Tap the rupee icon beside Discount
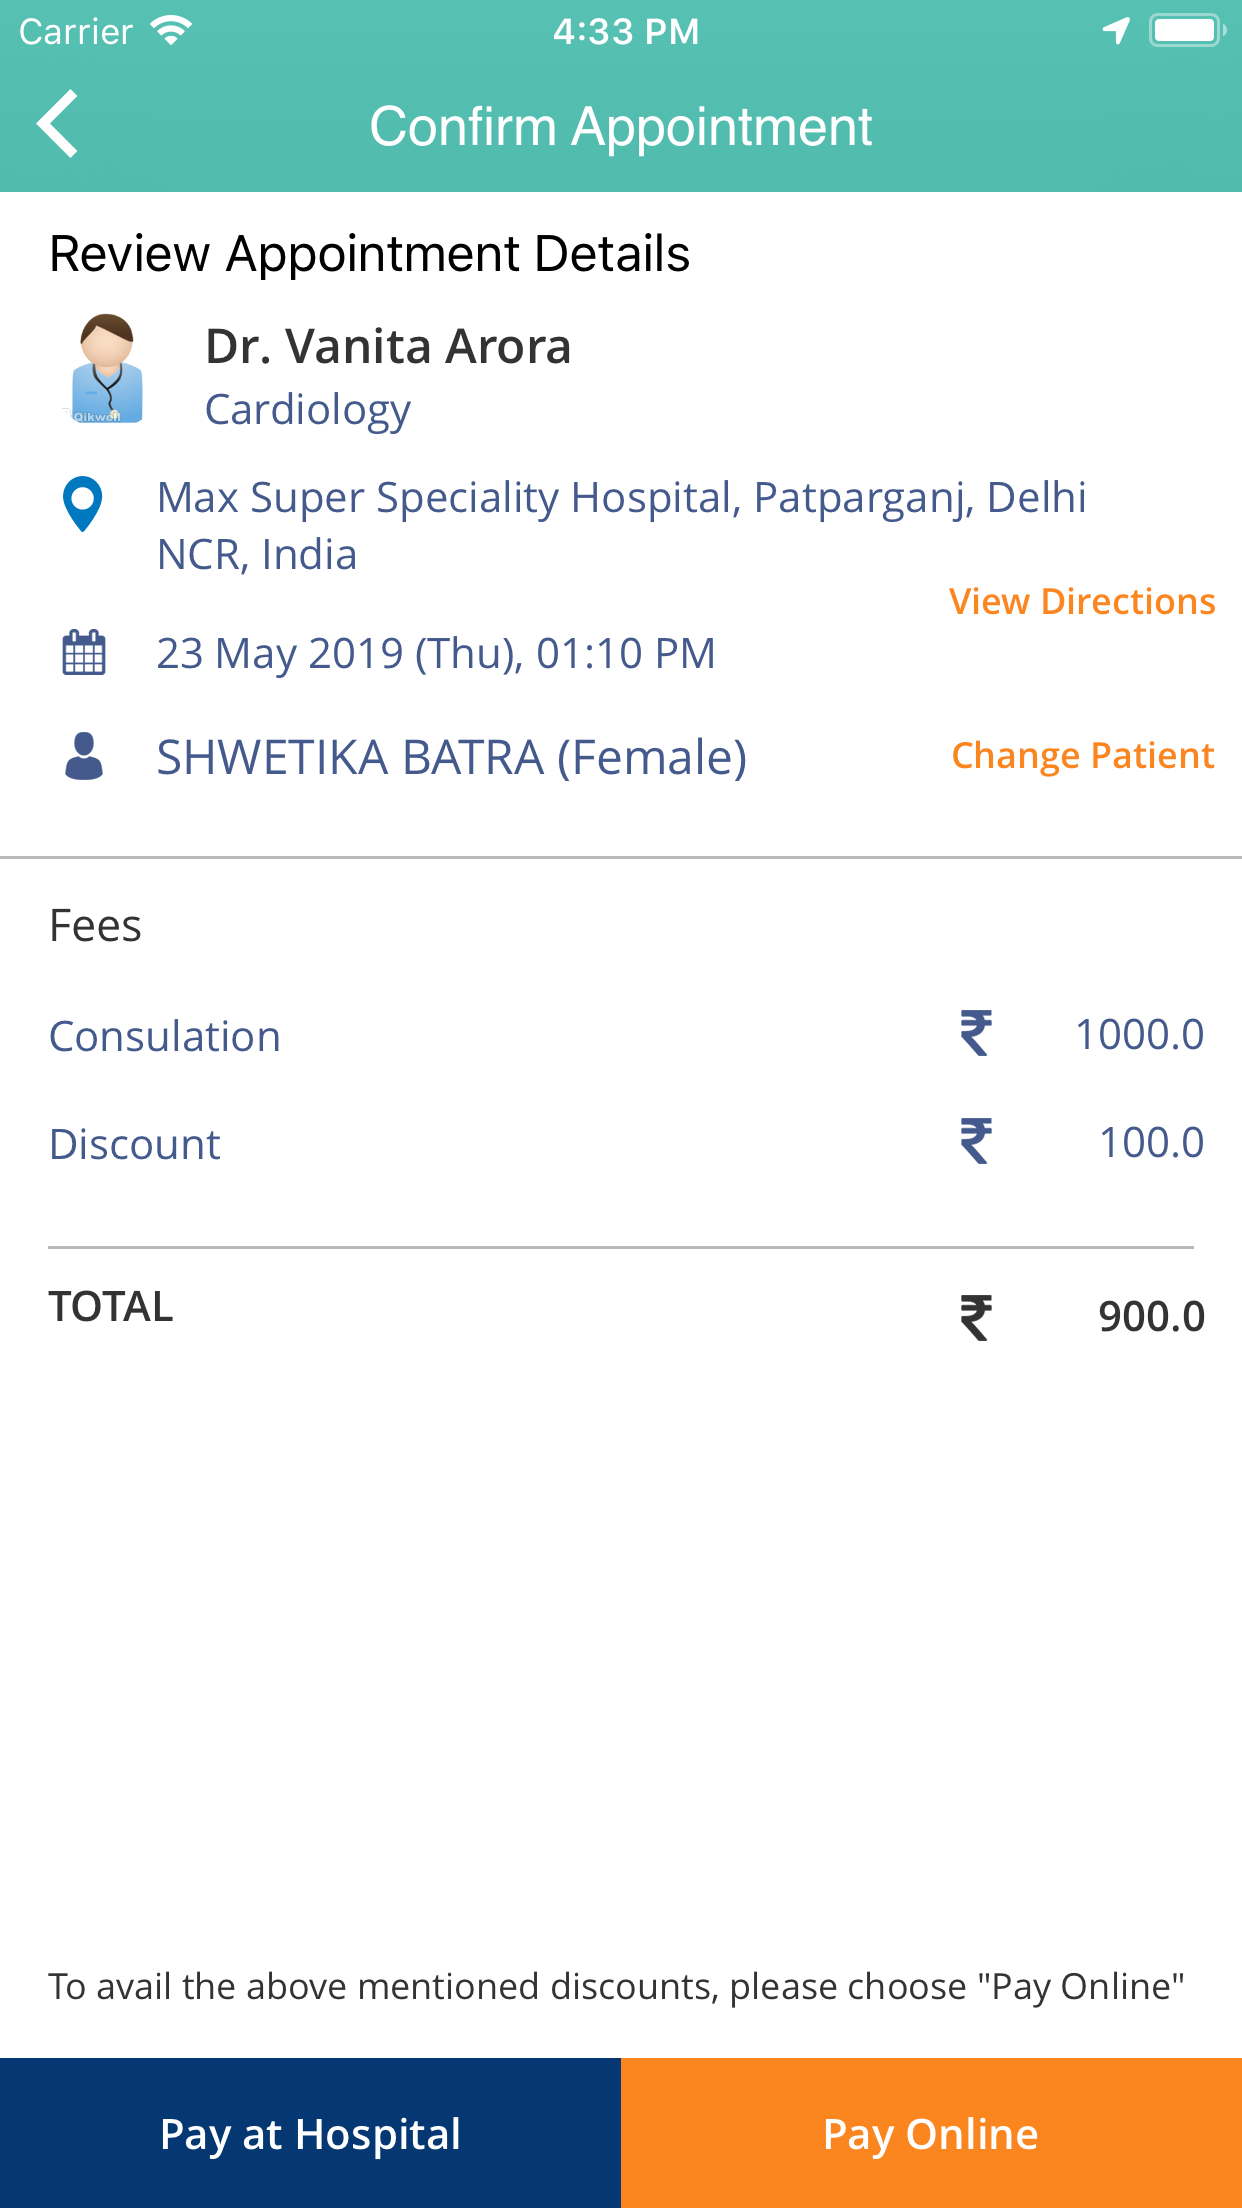This screenshot has width=1242, height=2208. point(976,1141)
